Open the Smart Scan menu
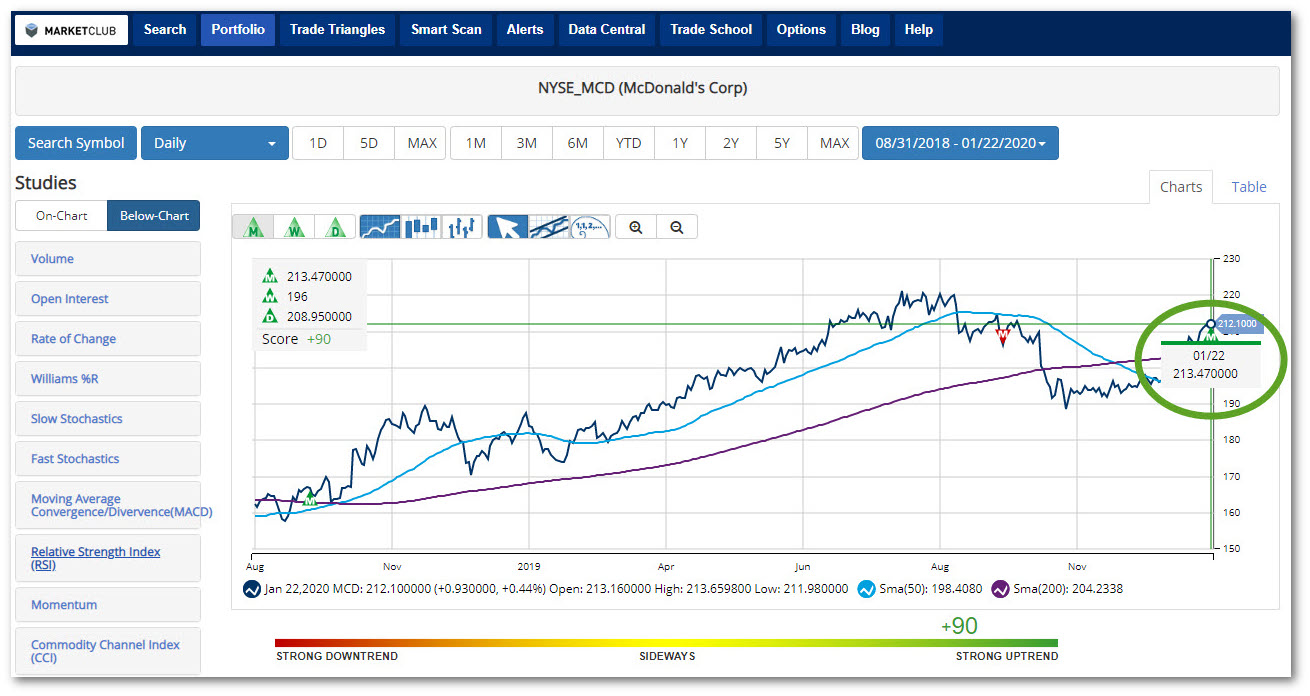 coord(446,30)
